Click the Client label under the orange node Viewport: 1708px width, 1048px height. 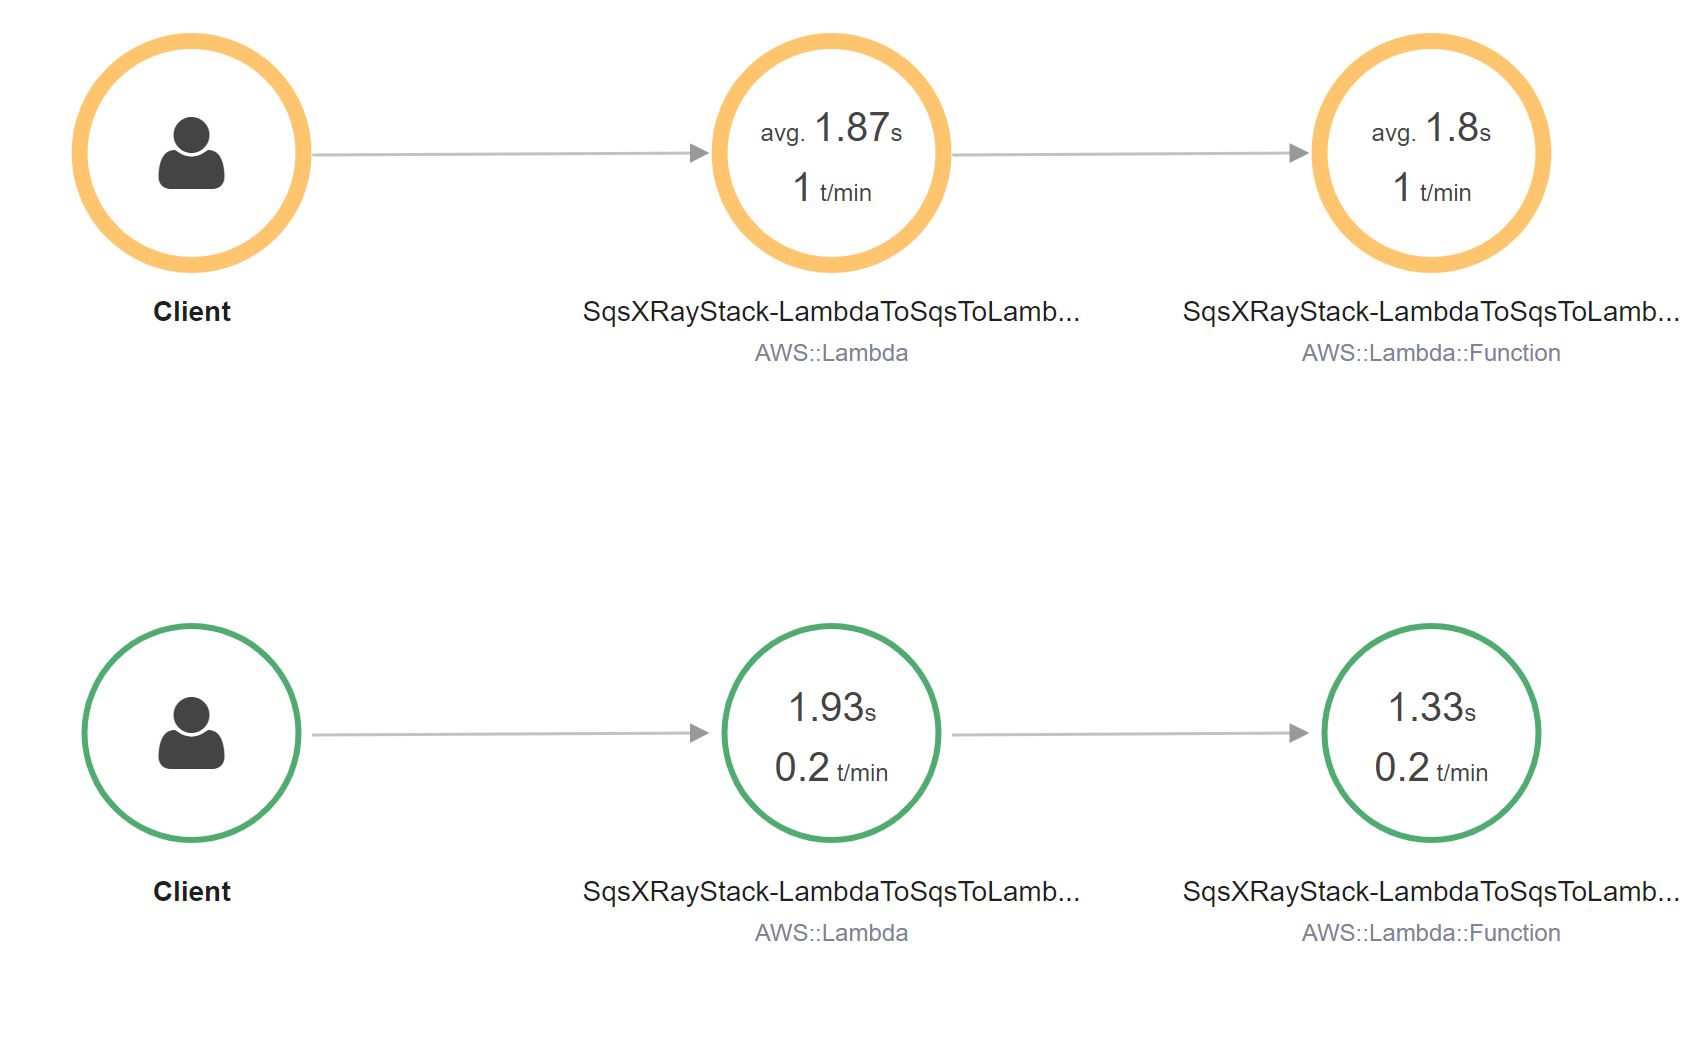tap(192, 312)
